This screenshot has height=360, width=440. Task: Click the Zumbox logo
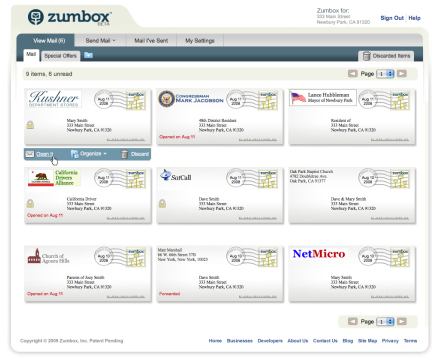[69, 17]
